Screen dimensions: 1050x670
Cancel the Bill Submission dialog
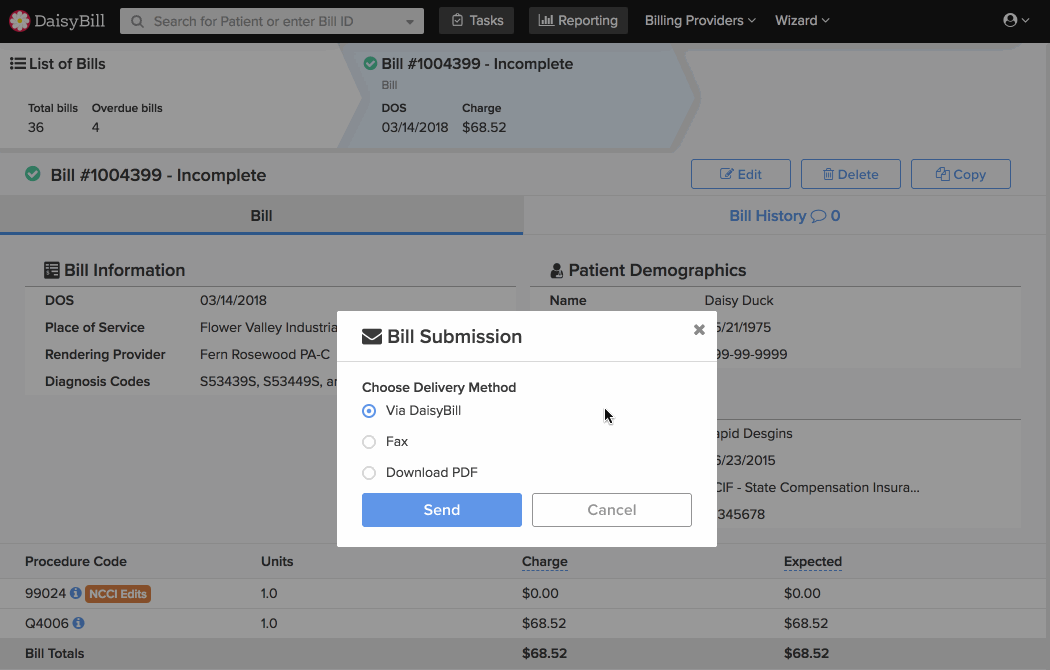click(612, 510)
